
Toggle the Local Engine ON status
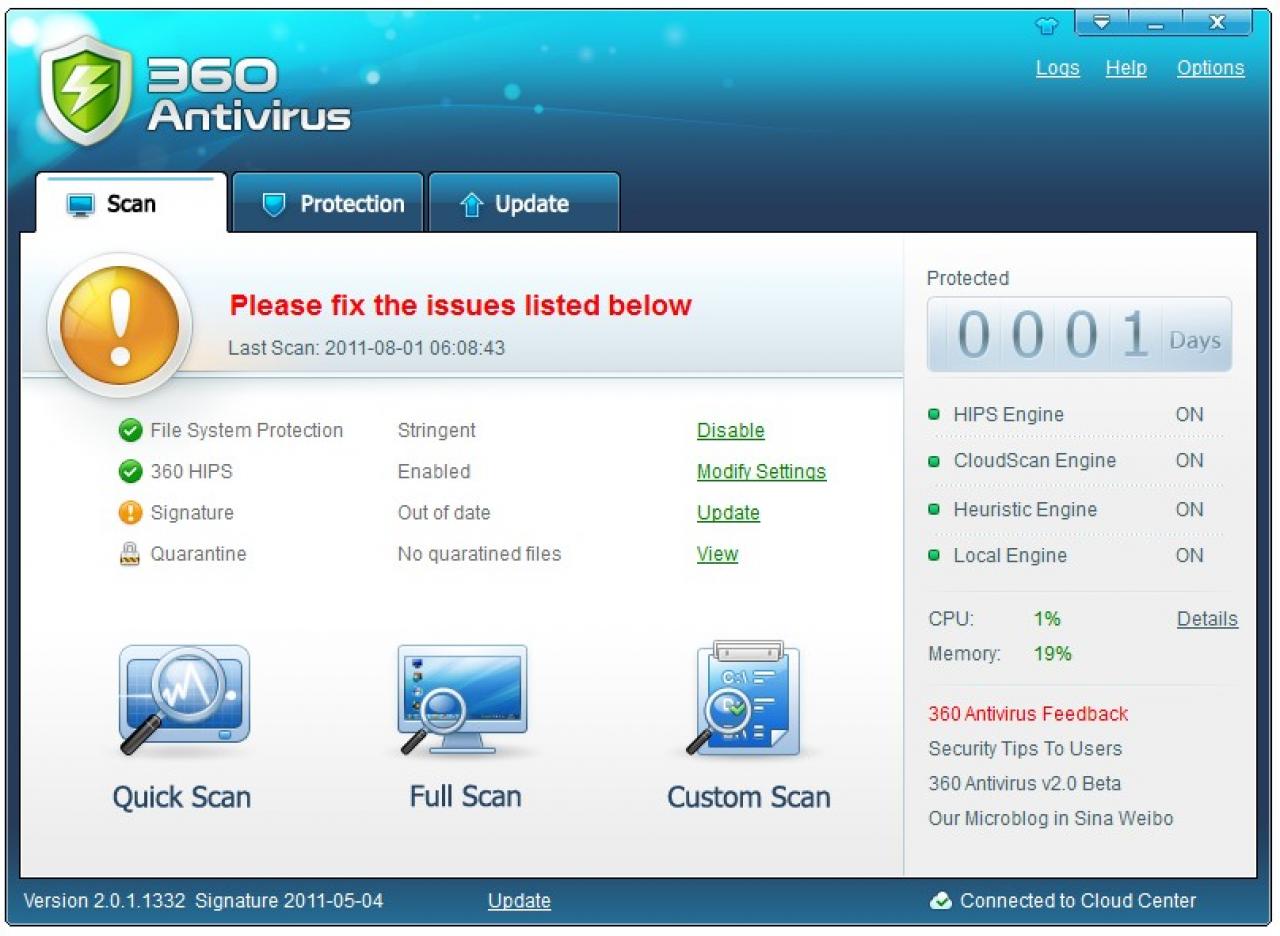tap(1190, 555)
